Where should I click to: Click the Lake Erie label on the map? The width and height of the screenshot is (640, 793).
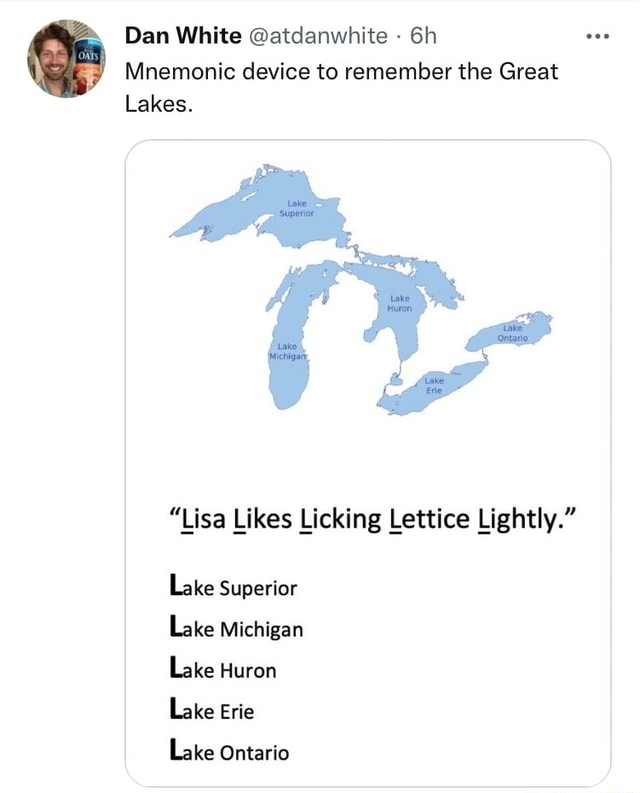pyautogui.click(x=434, y=388)
